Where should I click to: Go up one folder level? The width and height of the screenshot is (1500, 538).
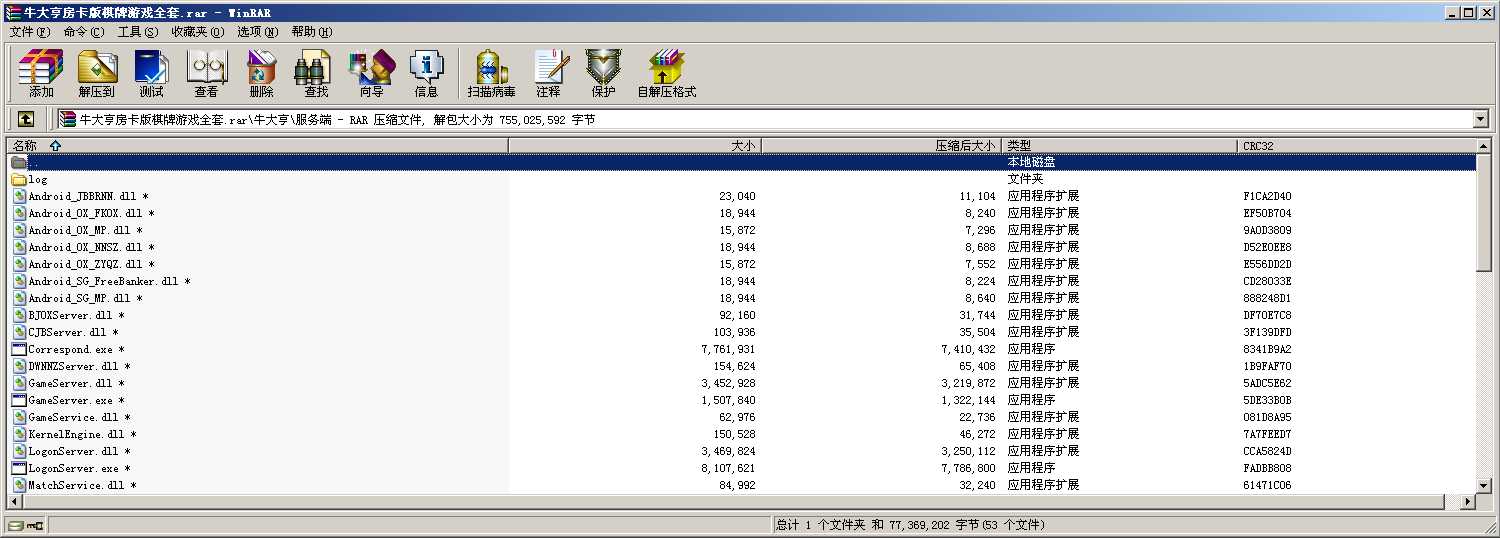click(x=26, y=119)
